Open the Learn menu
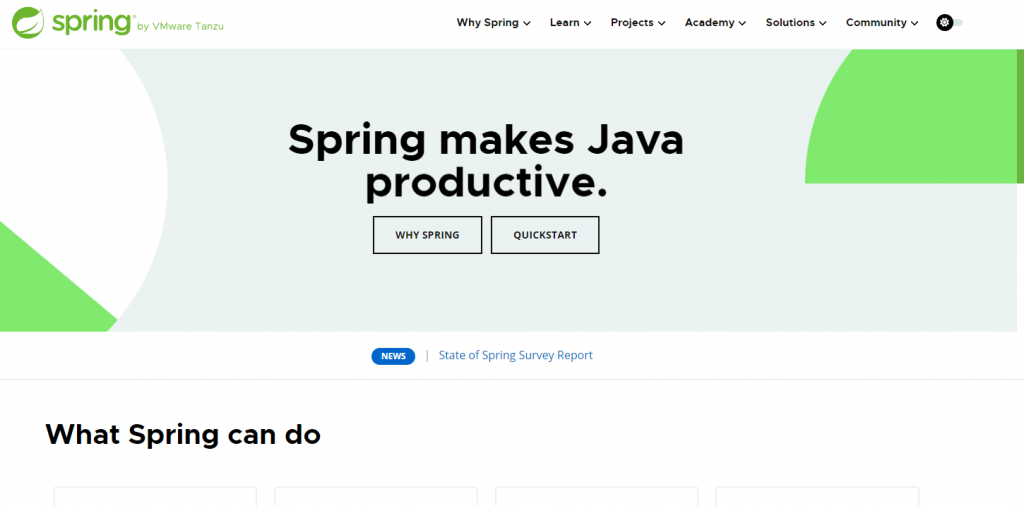Viewport: 1024px width, 506px height. tap(570, 23)
